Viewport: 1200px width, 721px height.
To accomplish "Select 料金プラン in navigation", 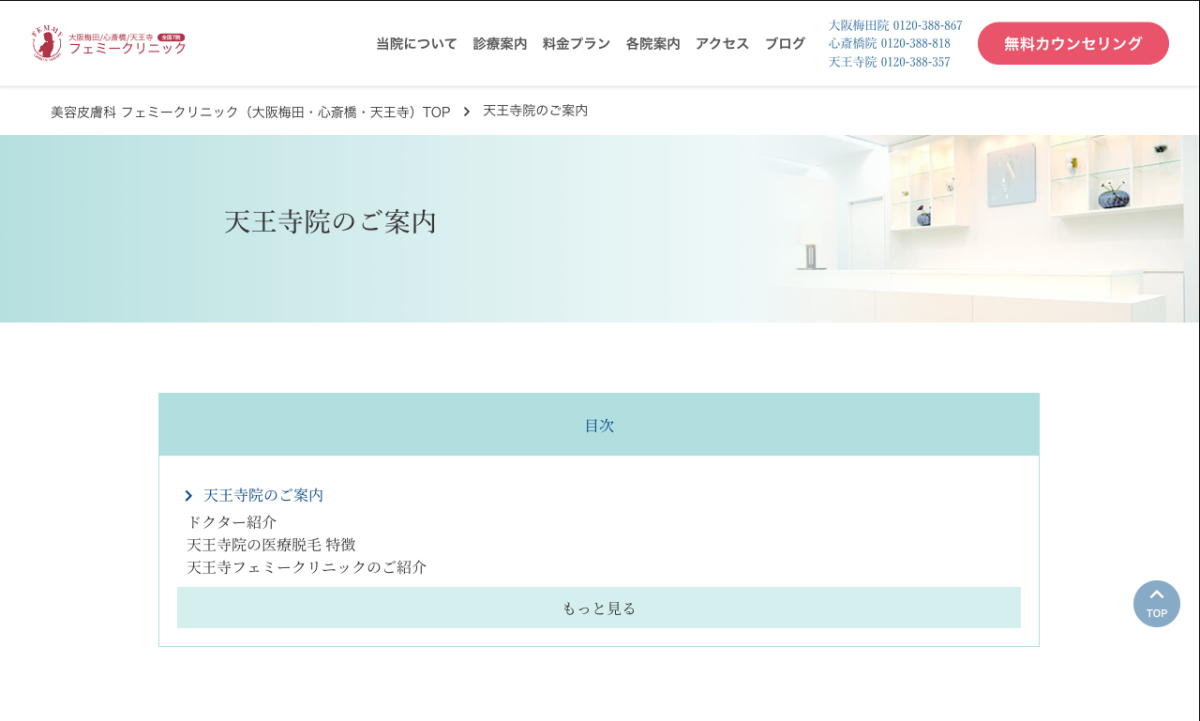I will pos(576,44).
